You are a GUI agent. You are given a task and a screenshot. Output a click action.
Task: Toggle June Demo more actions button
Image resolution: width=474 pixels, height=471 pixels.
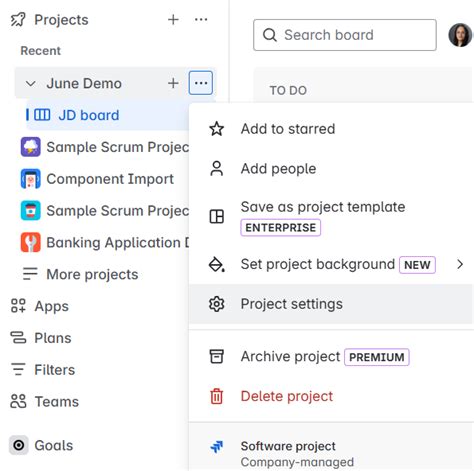(x=201, y=83)
